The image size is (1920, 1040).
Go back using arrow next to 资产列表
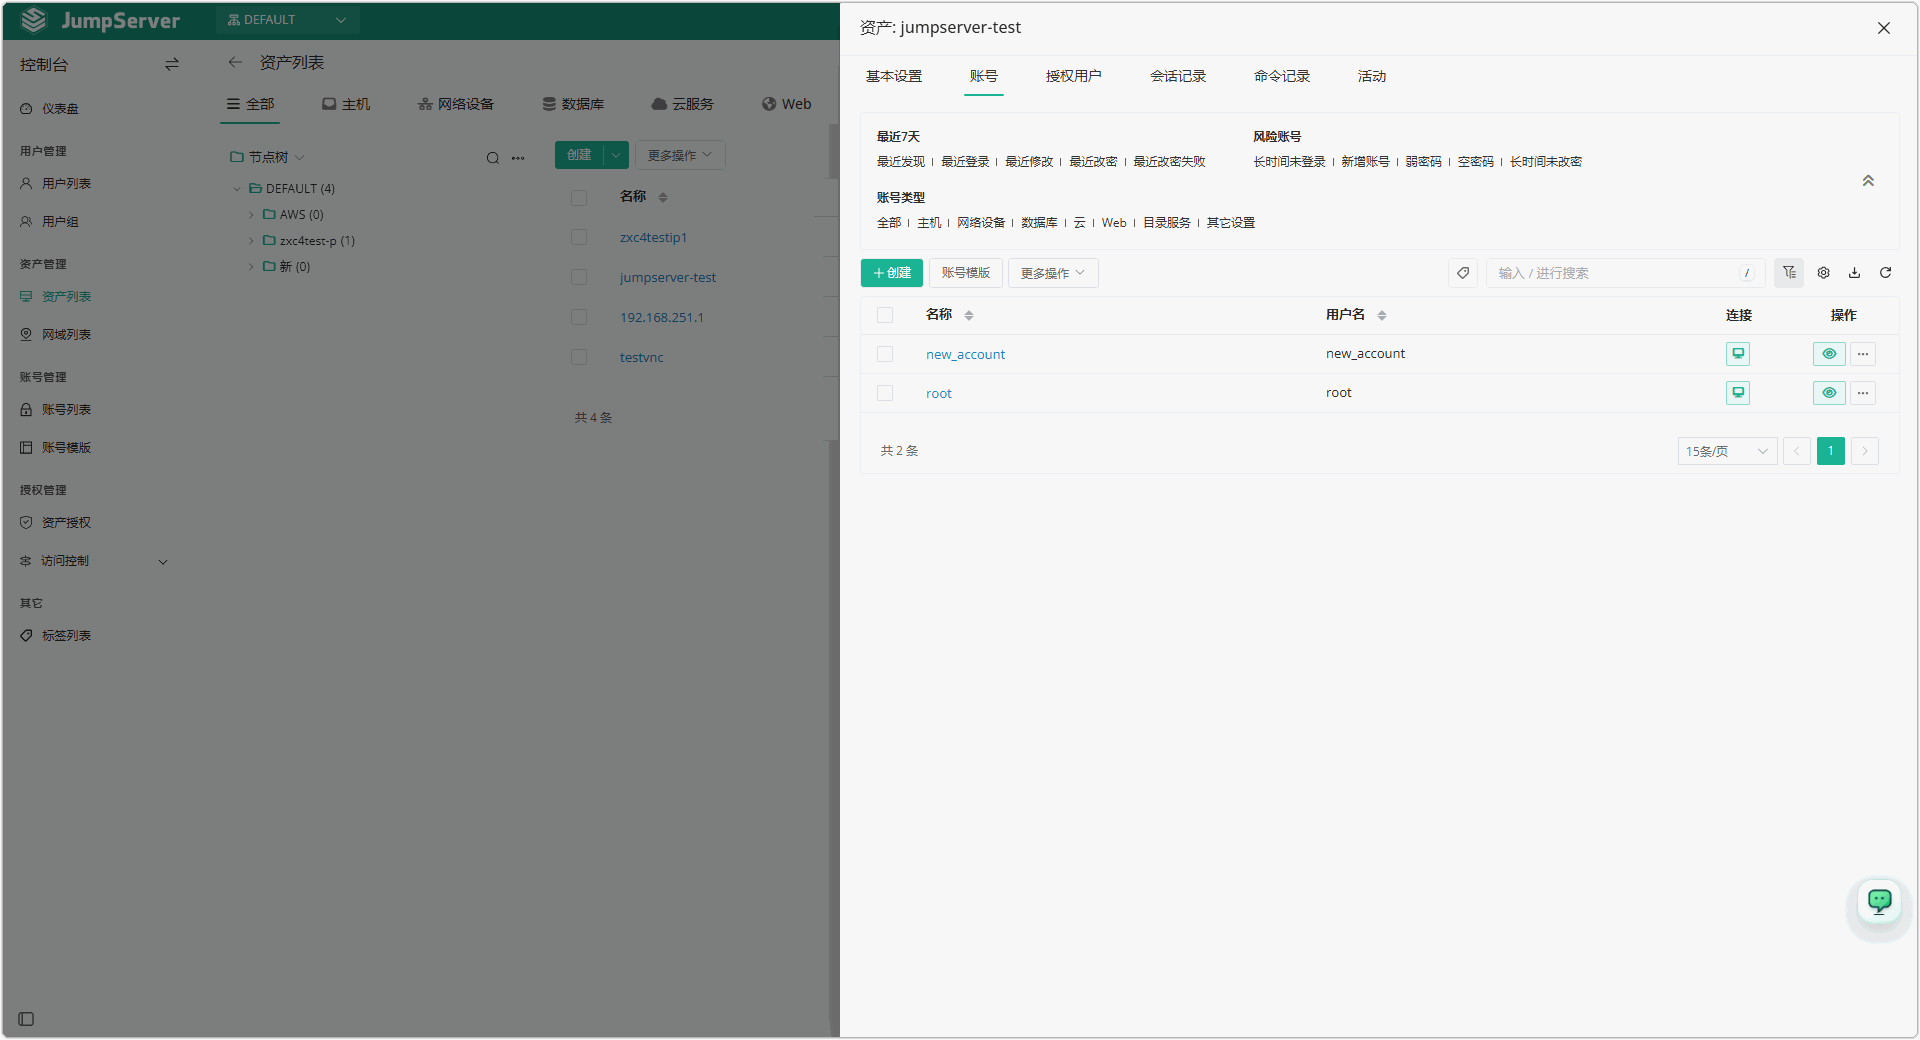(235, 62)
